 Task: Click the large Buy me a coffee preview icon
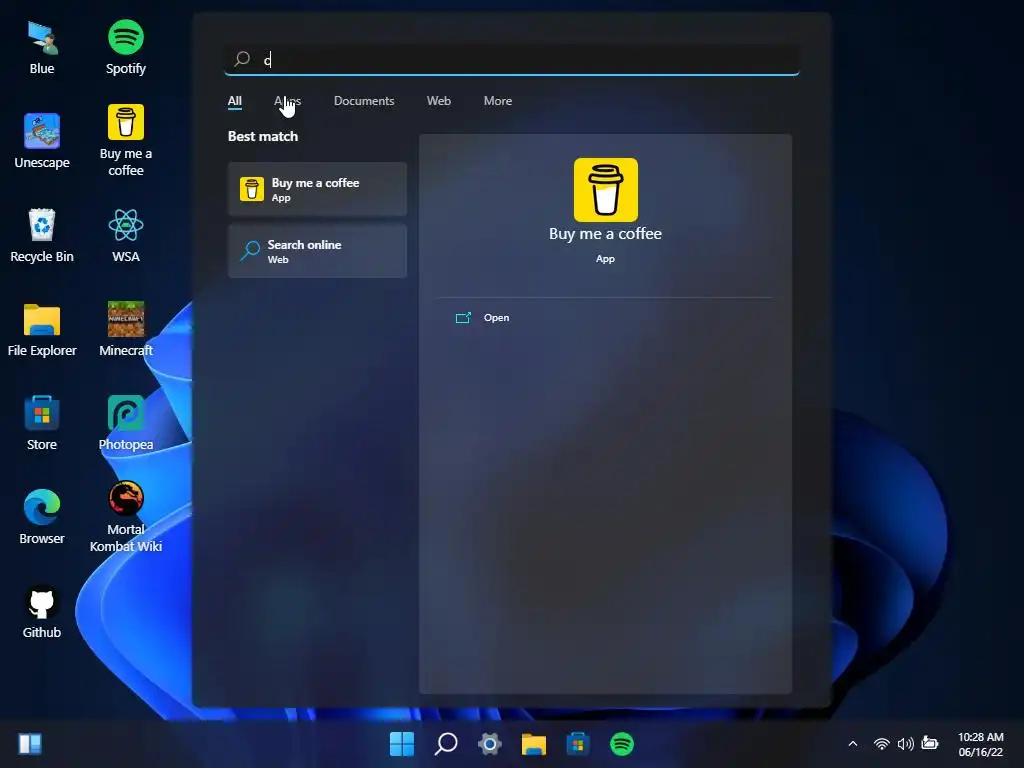(605, 189)
